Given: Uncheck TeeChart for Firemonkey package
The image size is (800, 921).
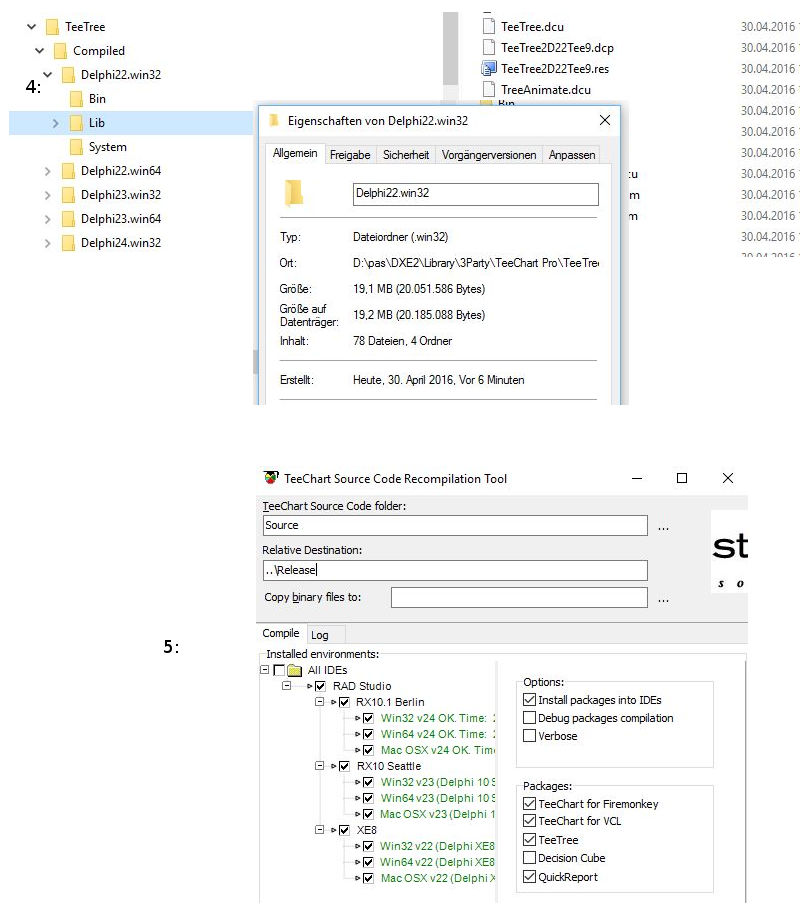Looking at the screenshot, I should point(529,804).
